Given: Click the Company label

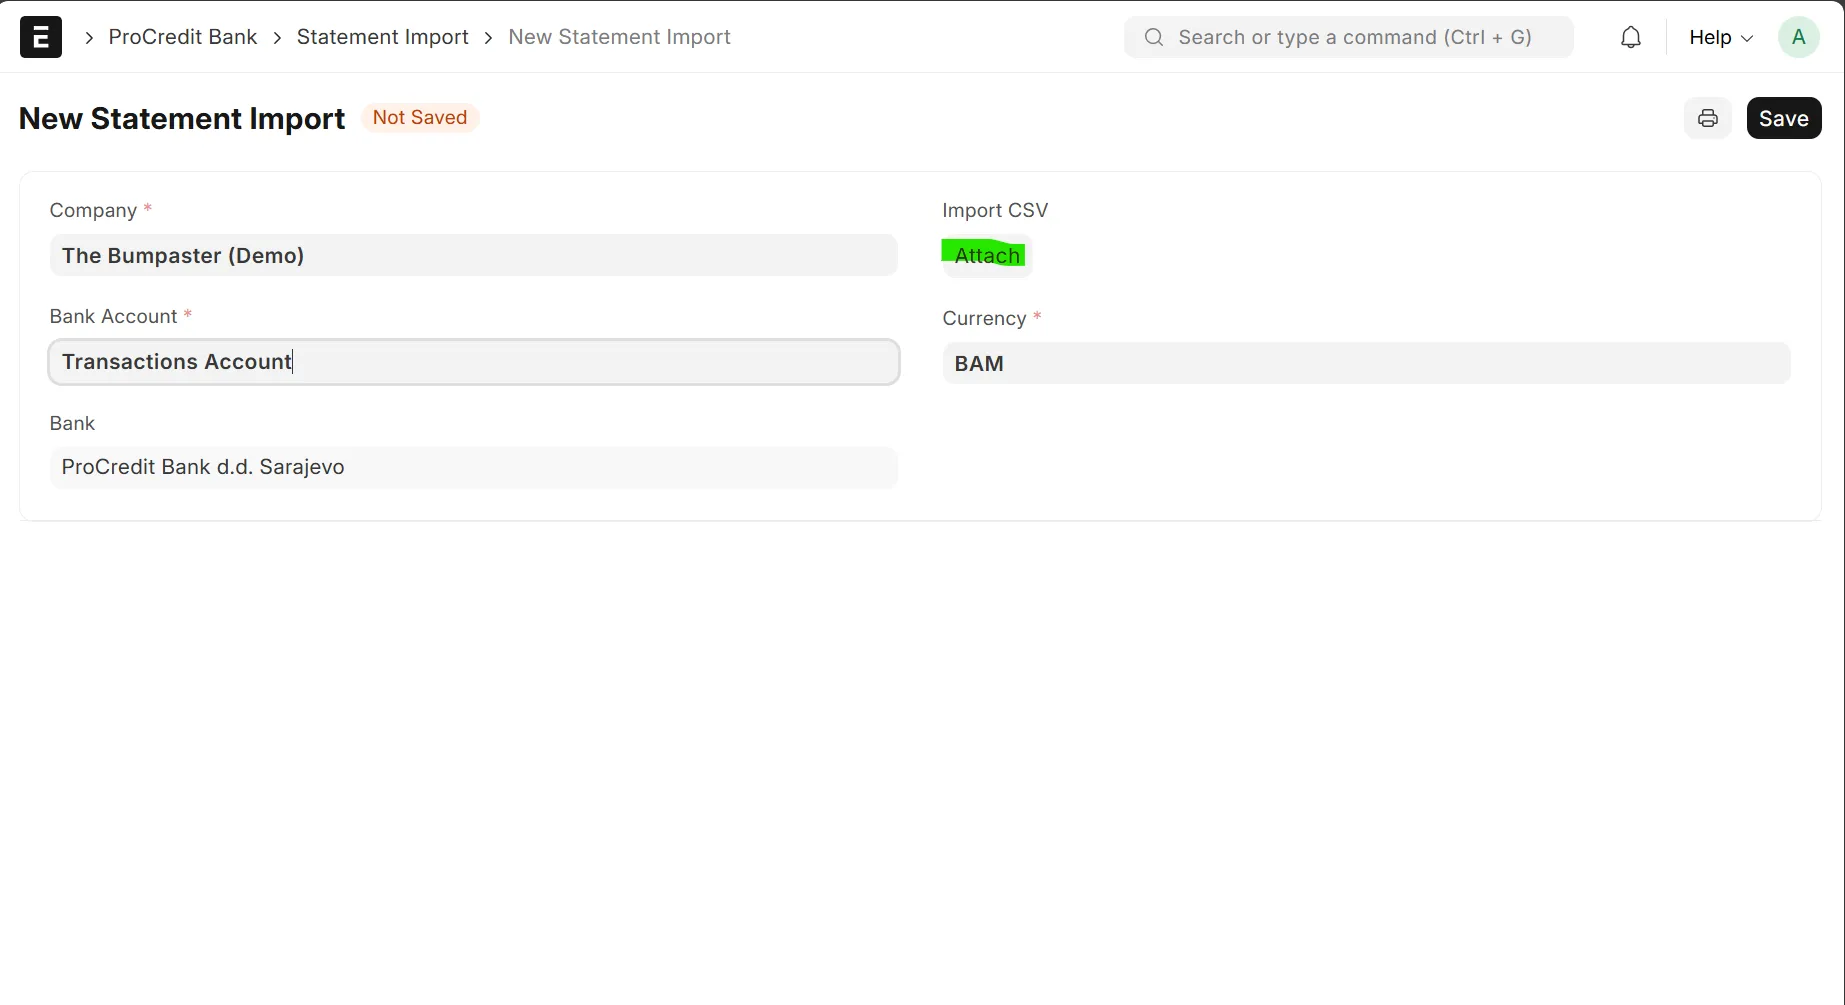Looking at the screenshot, I should pos(93,210).
